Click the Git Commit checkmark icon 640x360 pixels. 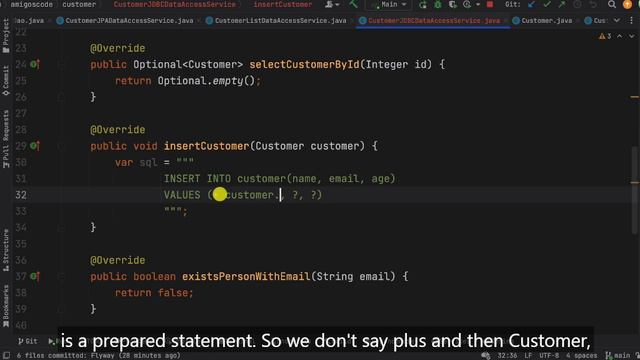pyautogui.click(x=547, y=4)
